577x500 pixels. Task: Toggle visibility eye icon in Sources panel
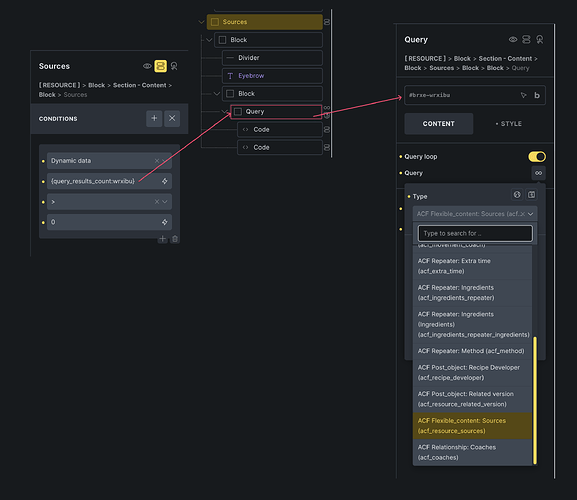click(x=147, y=66)
